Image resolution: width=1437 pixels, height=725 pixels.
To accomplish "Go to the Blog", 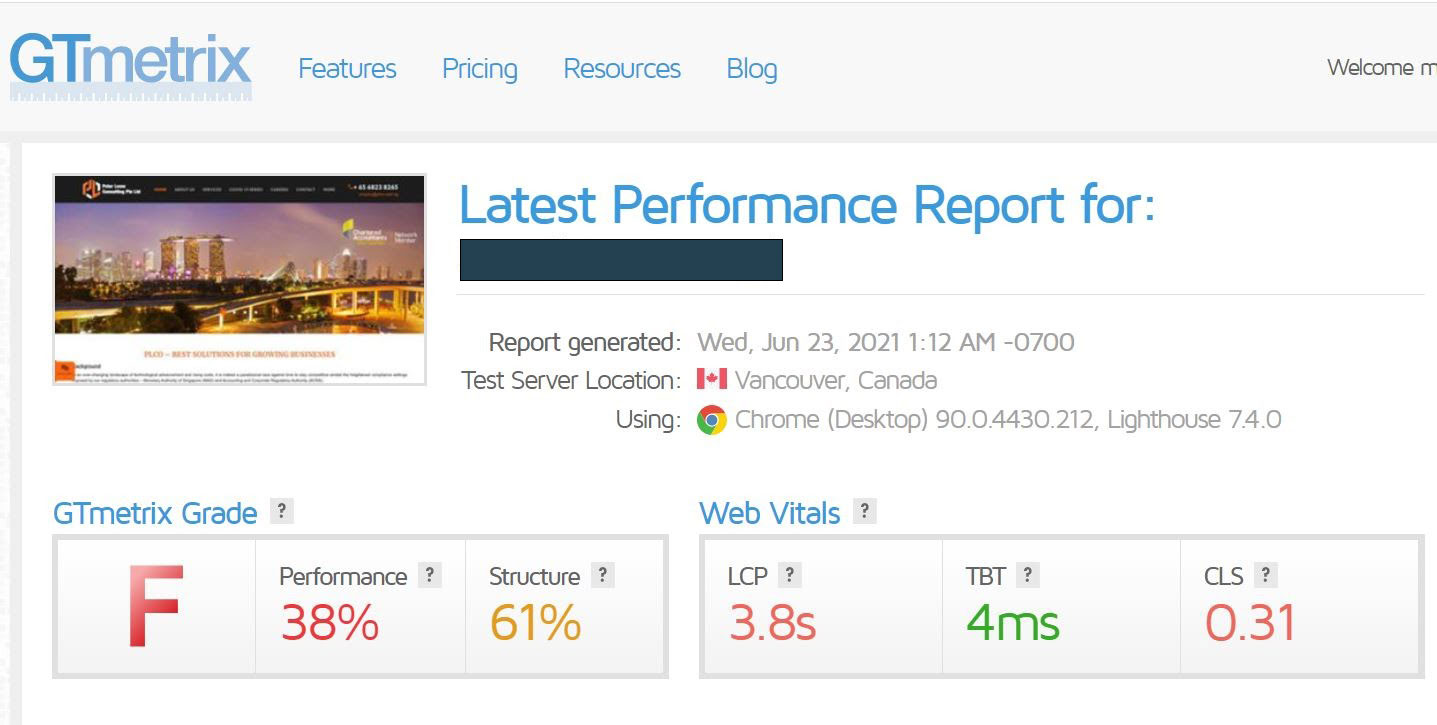I will 752,69.
